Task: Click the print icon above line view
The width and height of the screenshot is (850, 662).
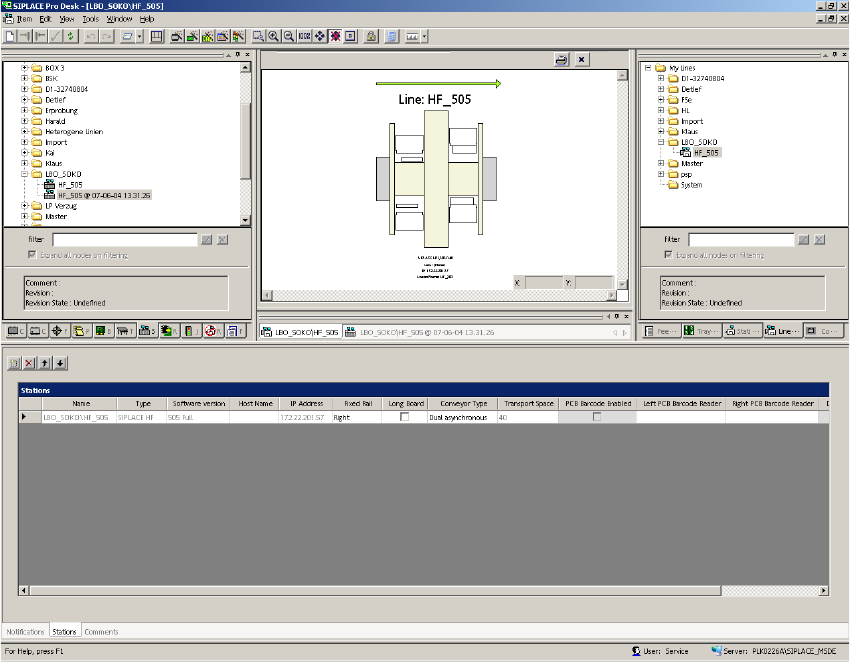Action: 562,60
